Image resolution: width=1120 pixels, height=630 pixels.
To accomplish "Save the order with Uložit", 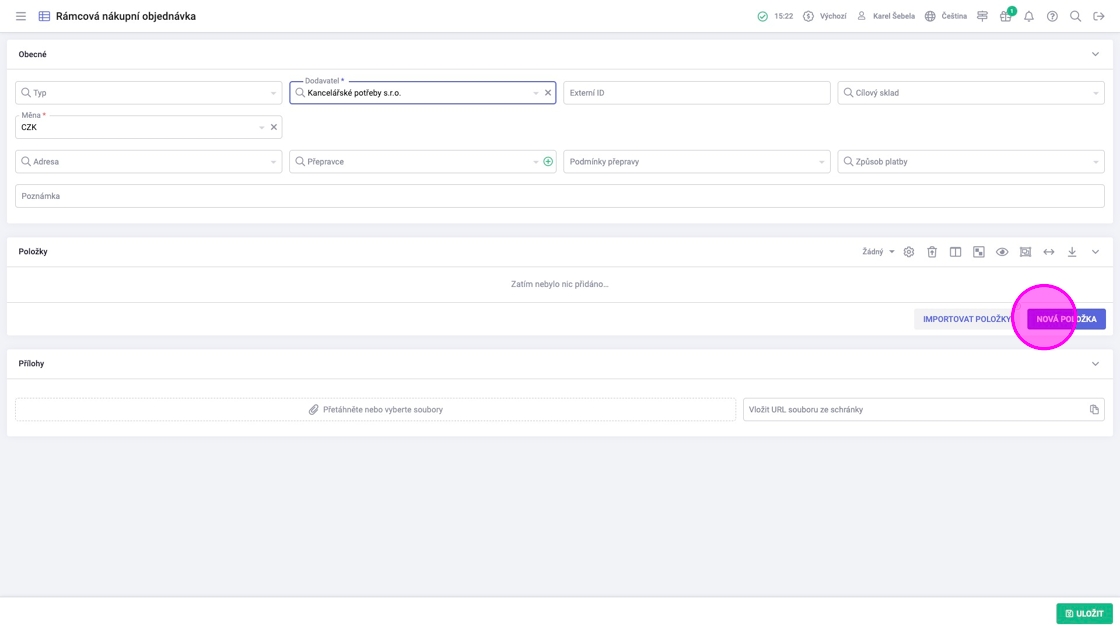I will click(x=1084, y=613).
